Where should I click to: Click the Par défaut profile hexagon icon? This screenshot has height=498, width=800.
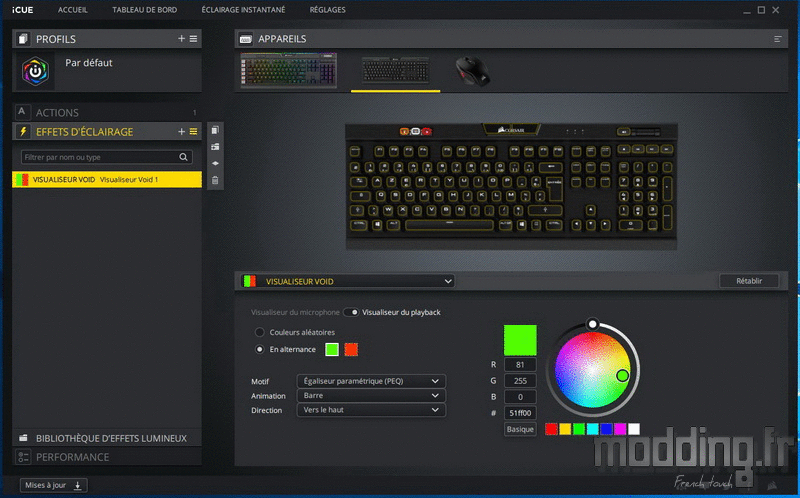pos(35,71)
